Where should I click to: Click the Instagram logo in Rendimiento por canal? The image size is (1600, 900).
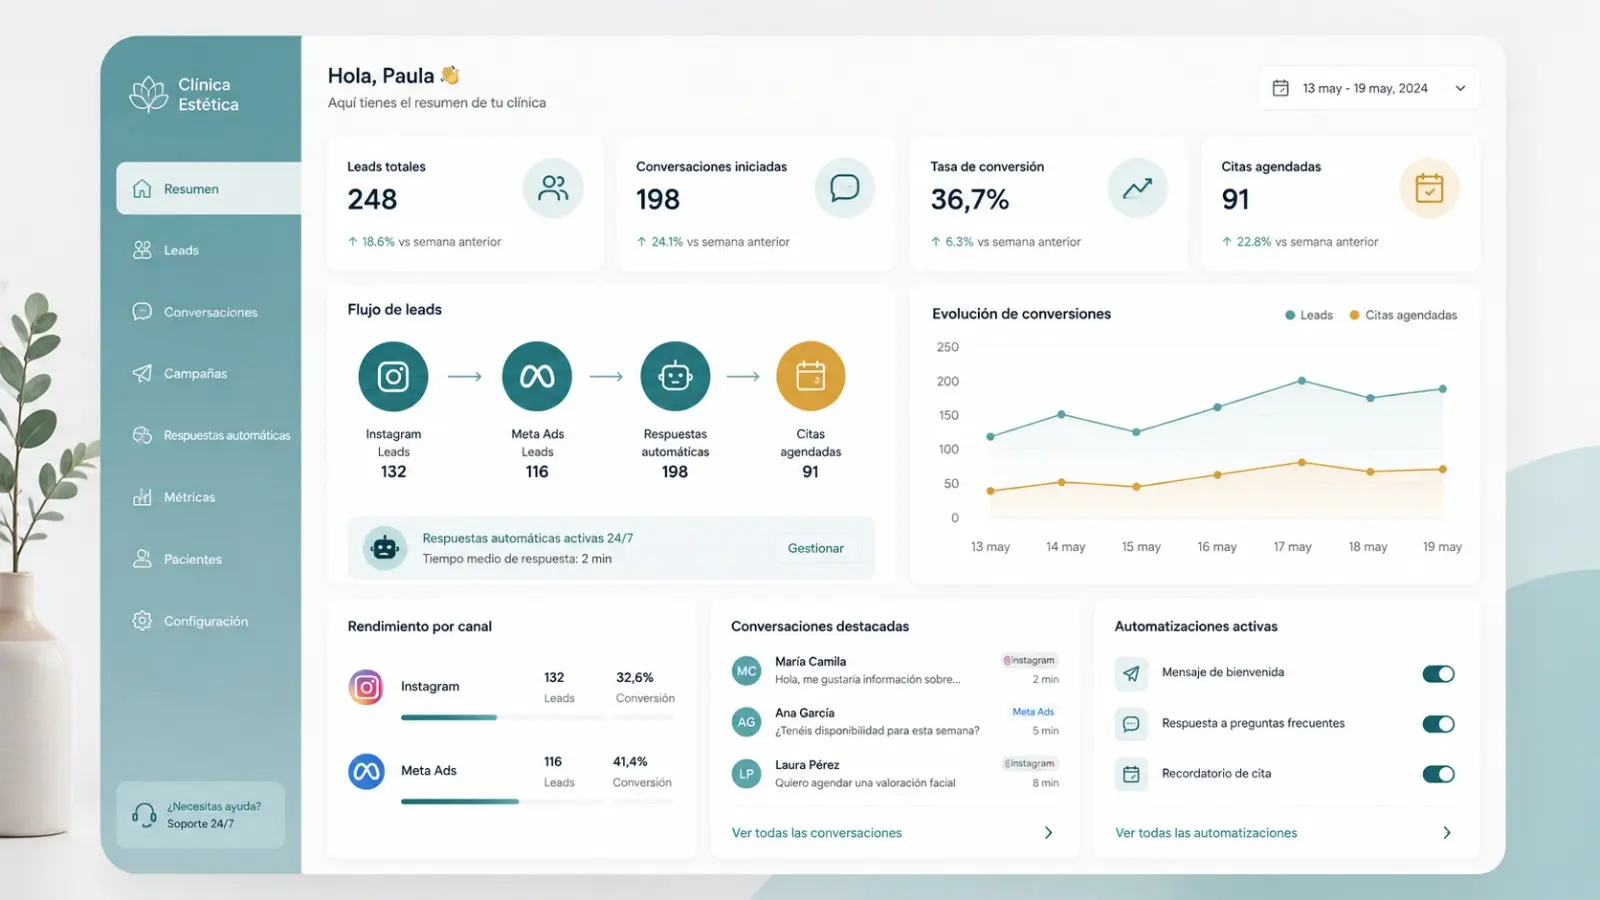click(366, 687)
